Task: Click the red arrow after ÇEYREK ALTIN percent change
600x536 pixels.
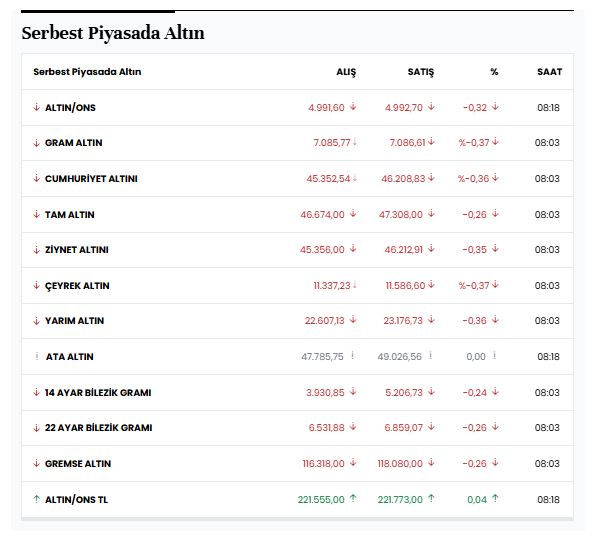Action: [495, 286]
